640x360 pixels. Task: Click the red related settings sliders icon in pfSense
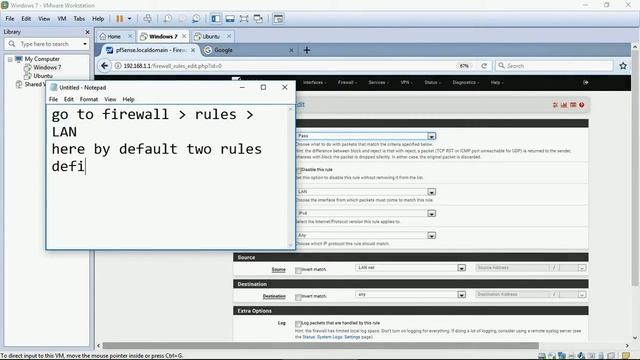555,105
